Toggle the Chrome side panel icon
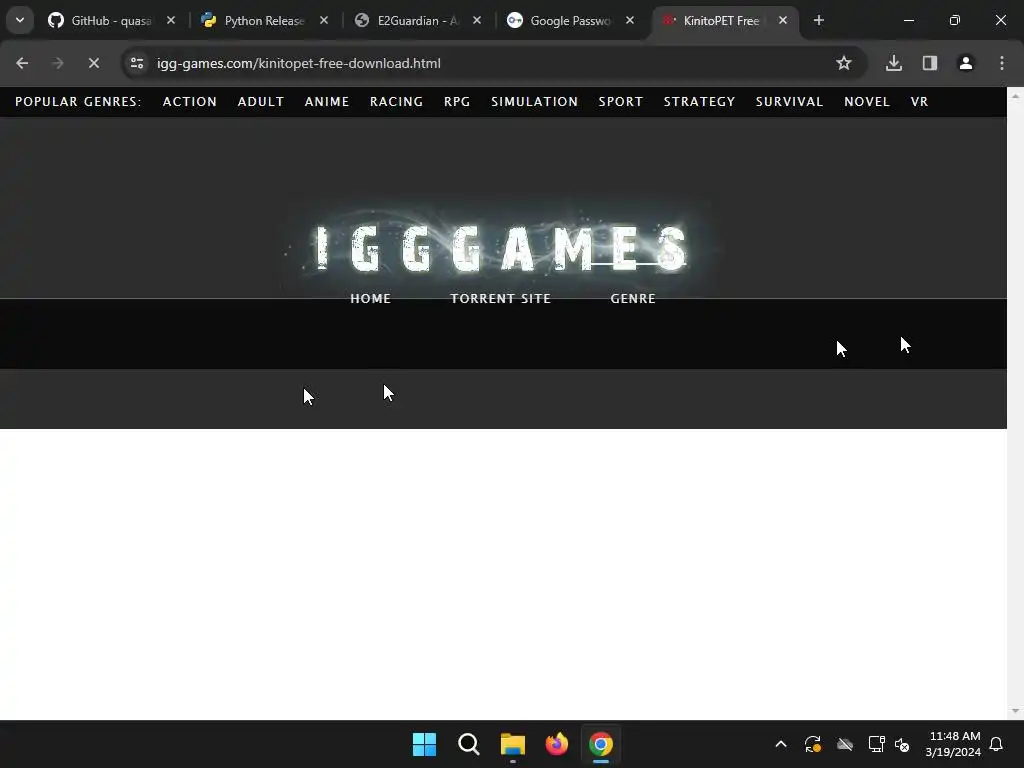The image size is (1024, 768). (930, 63)
